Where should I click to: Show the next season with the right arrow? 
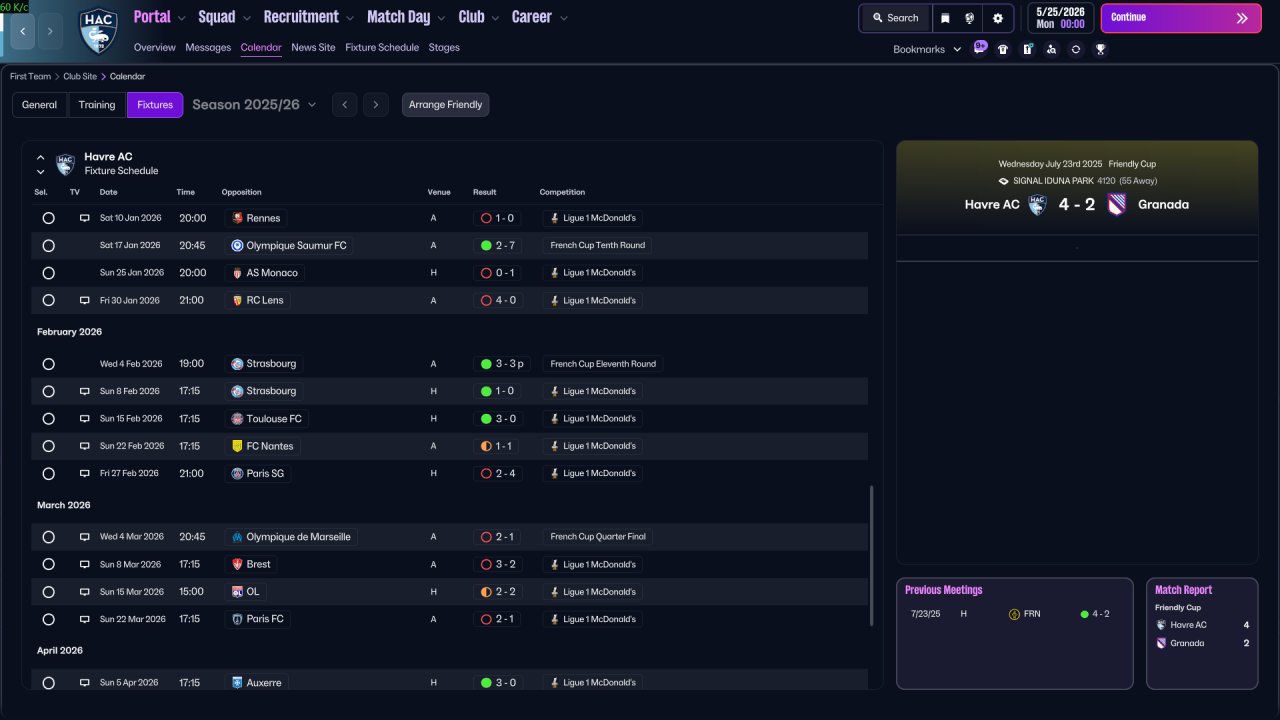pos(376,105)
